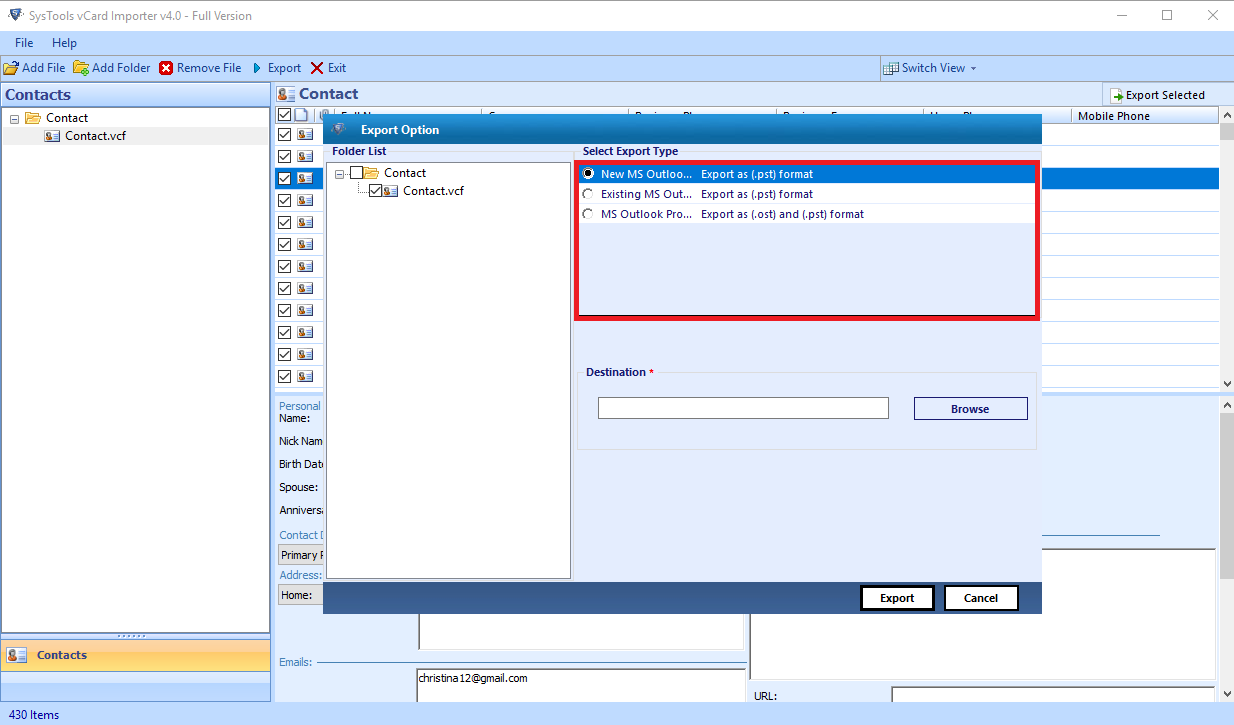Click the 430 Items status bar text

coord(34,715)
